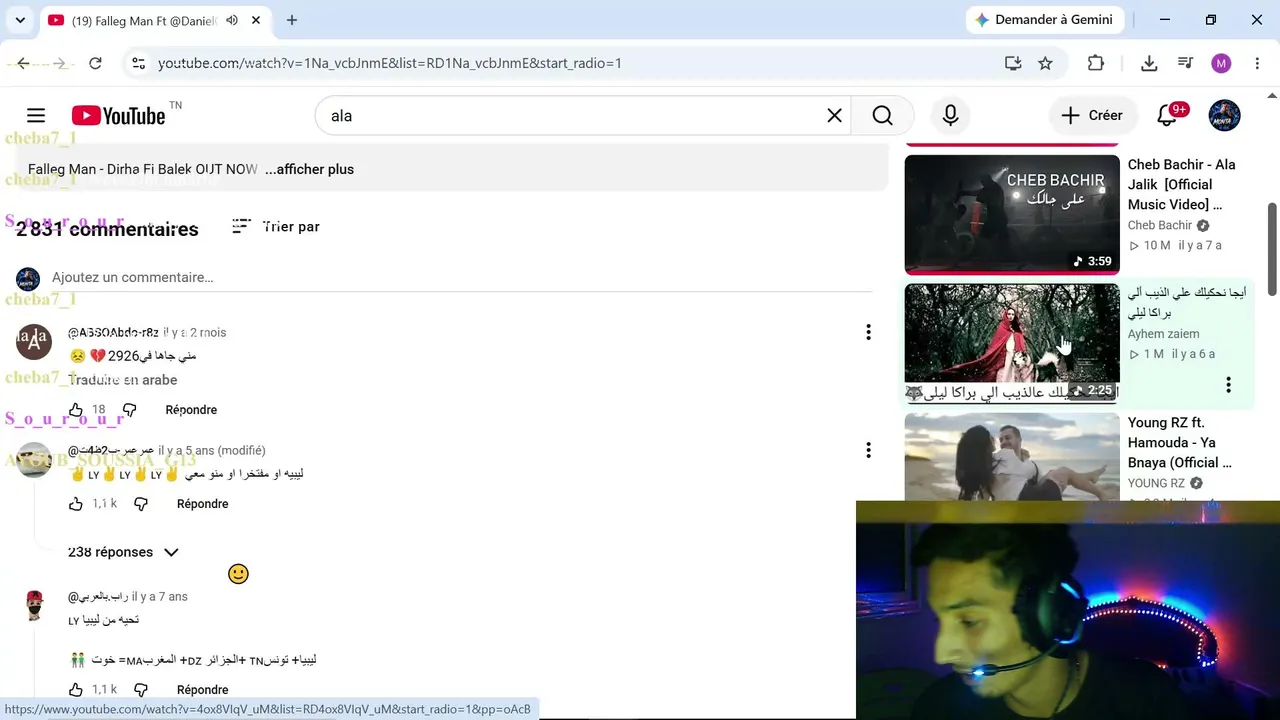This screenshot has width=1280, height=720.
Task: View site information icon in address bar
Action: click(x=138, y=63)
